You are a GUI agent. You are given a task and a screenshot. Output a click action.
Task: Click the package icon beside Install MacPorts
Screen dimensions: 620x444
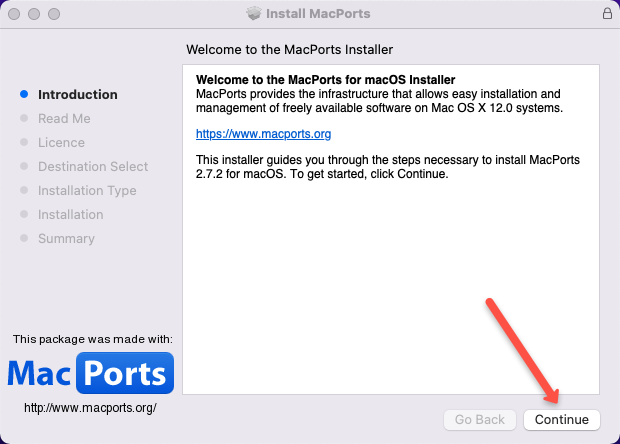click(x=254, y=13)
